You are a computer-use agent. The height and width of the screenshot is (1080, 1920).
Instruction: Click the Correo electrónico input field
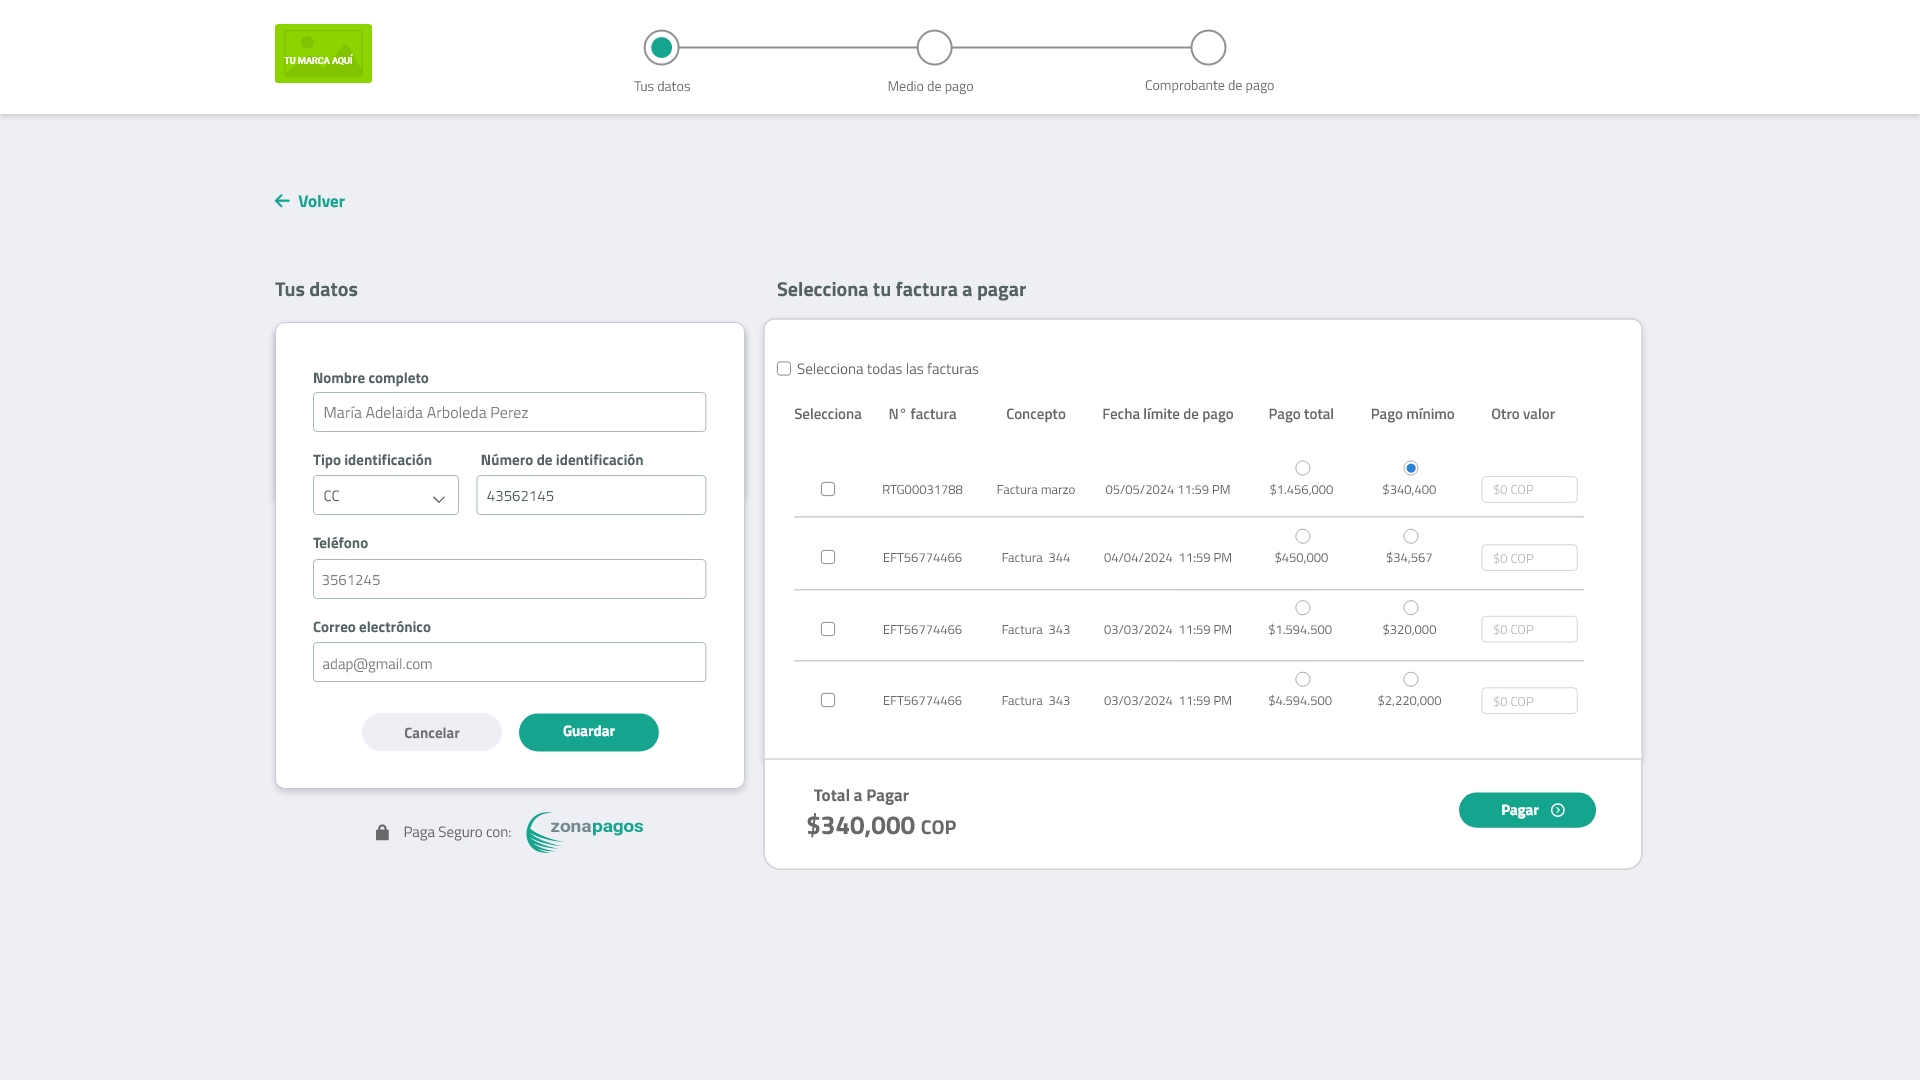click(x=509, y=663)
